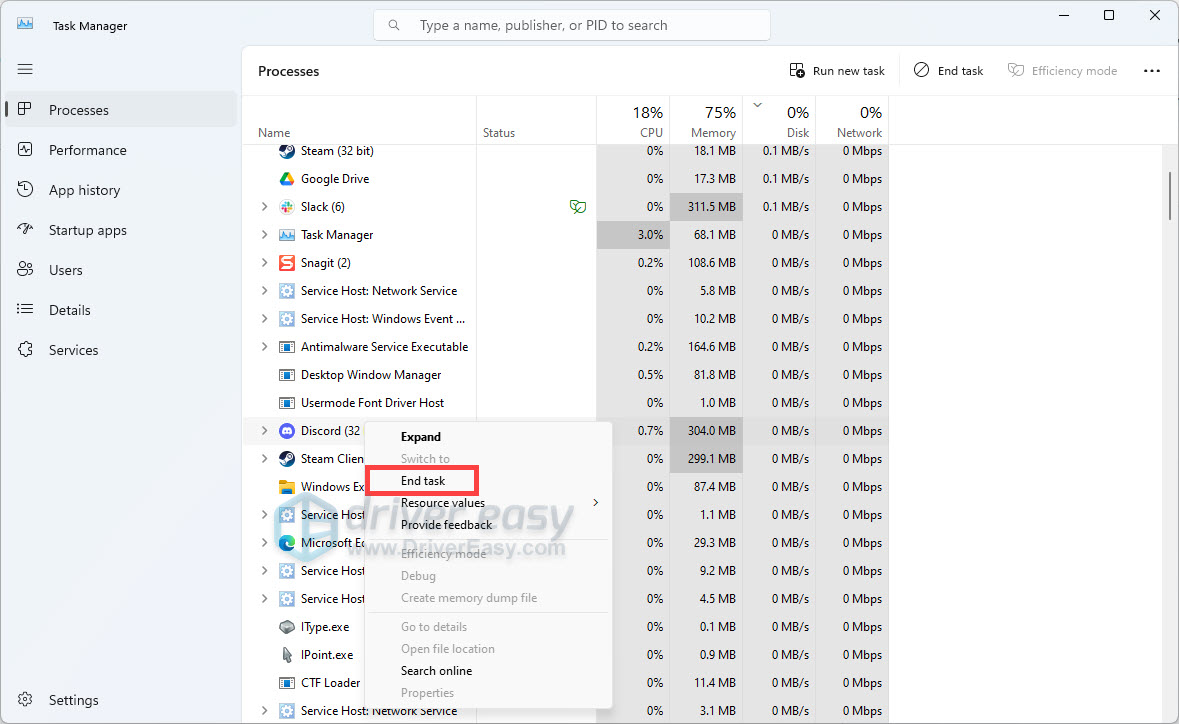Select End task in the context menu
The image size is (1179, 724).
point(421,480)
